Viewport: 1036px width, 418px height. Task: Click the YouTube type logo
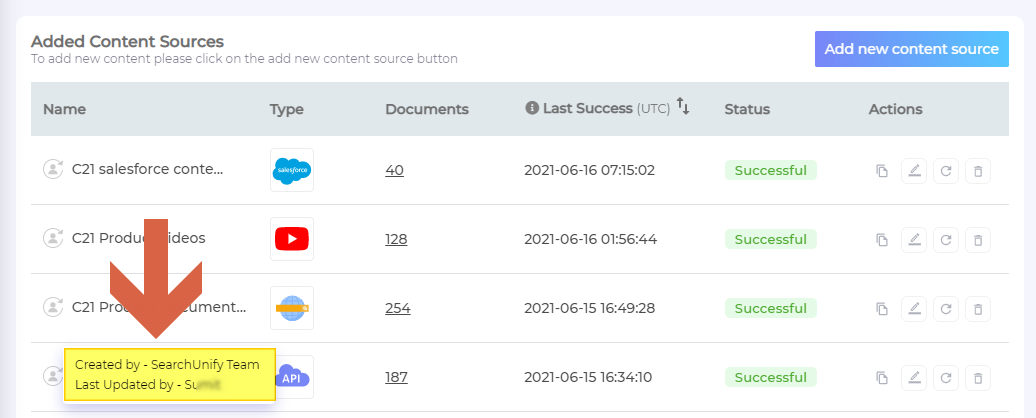coord(291,239)
